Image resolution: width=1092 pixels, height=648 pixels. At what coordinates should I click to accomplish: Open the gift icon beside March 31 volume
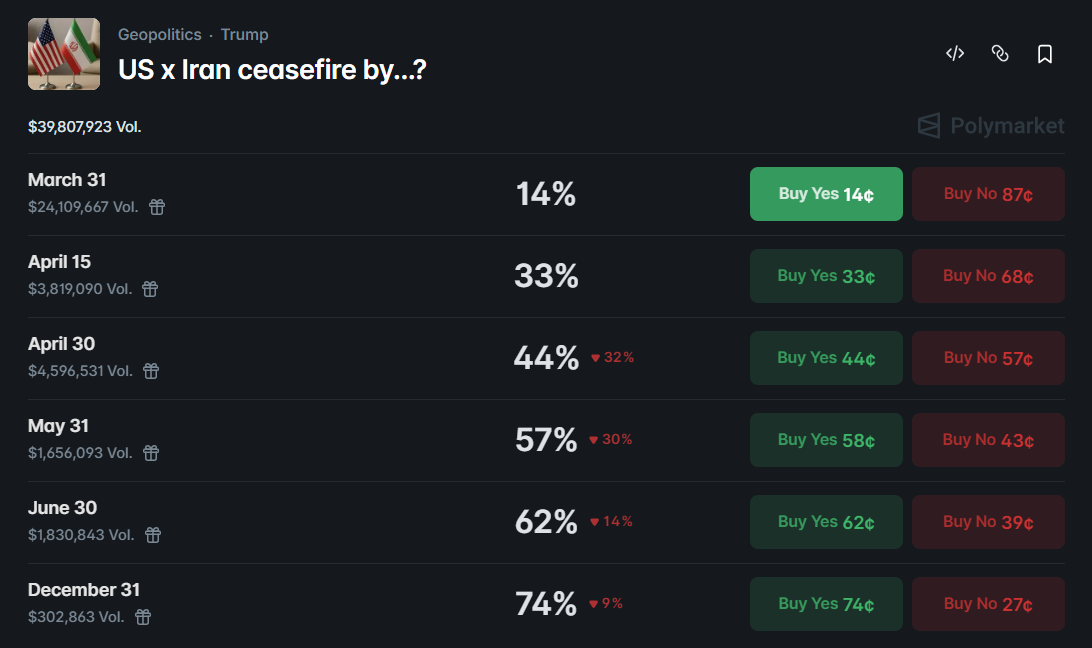tap(156, 207)
